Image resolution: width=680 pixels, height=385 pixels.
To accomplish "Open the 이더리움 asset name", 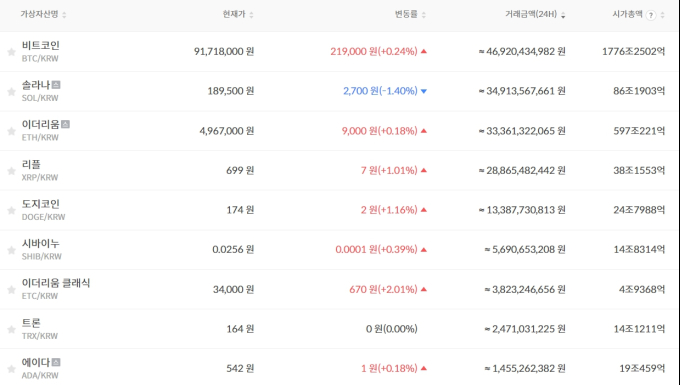I will (x=41, y=125).
